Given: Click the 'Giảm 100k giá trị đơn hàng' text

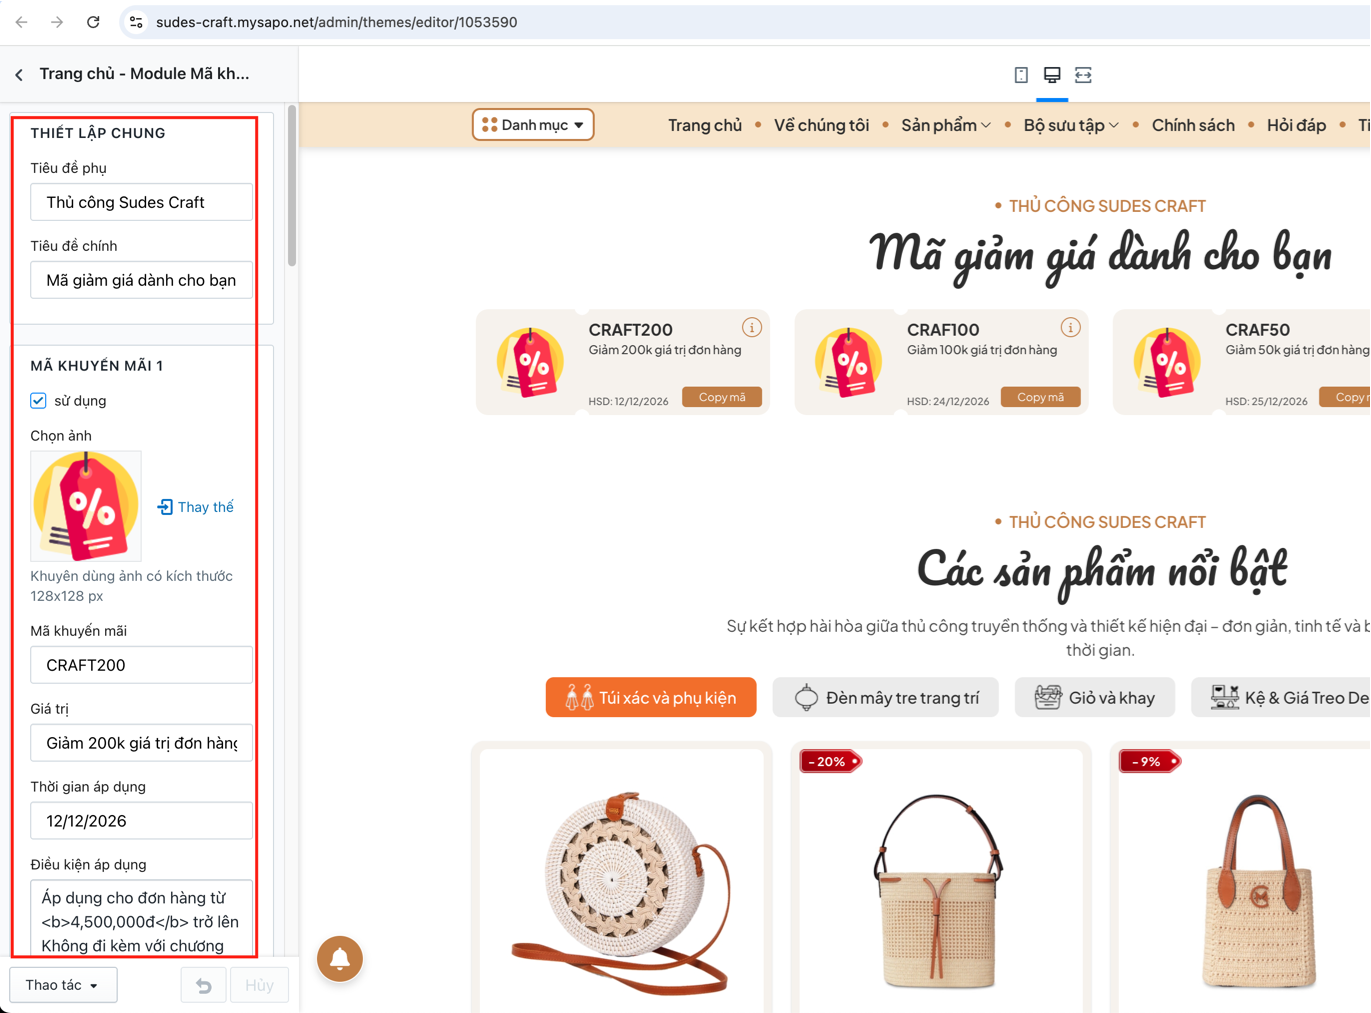Looking at the screenshot, I should [982, 350].
